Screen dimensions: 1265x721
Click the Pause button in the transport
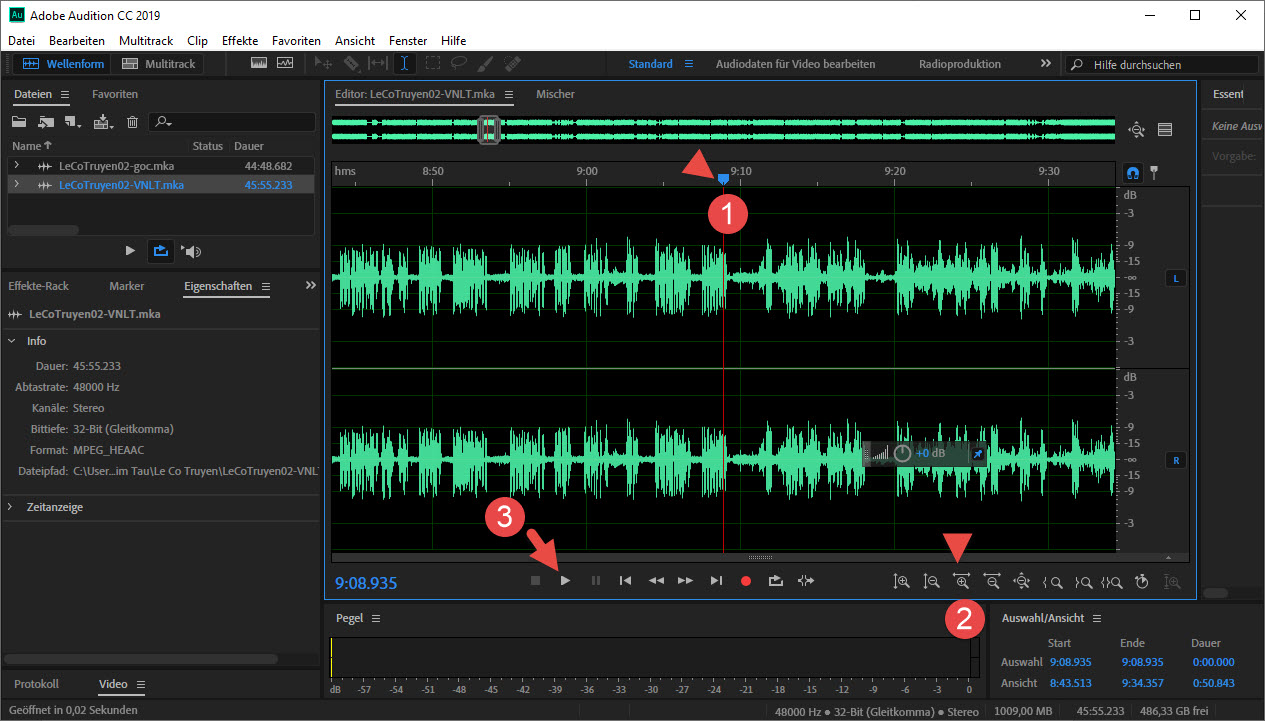596,580
